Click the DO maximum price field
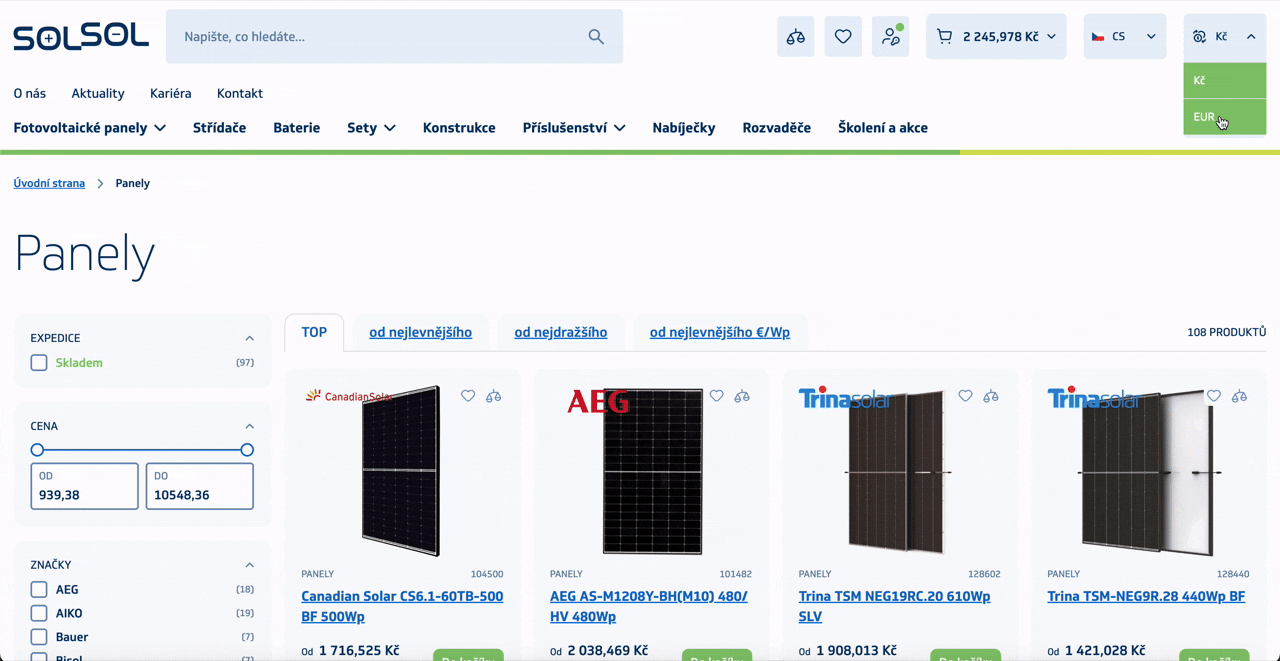This screenshot has height=661, width=1280. coord(200,486)
